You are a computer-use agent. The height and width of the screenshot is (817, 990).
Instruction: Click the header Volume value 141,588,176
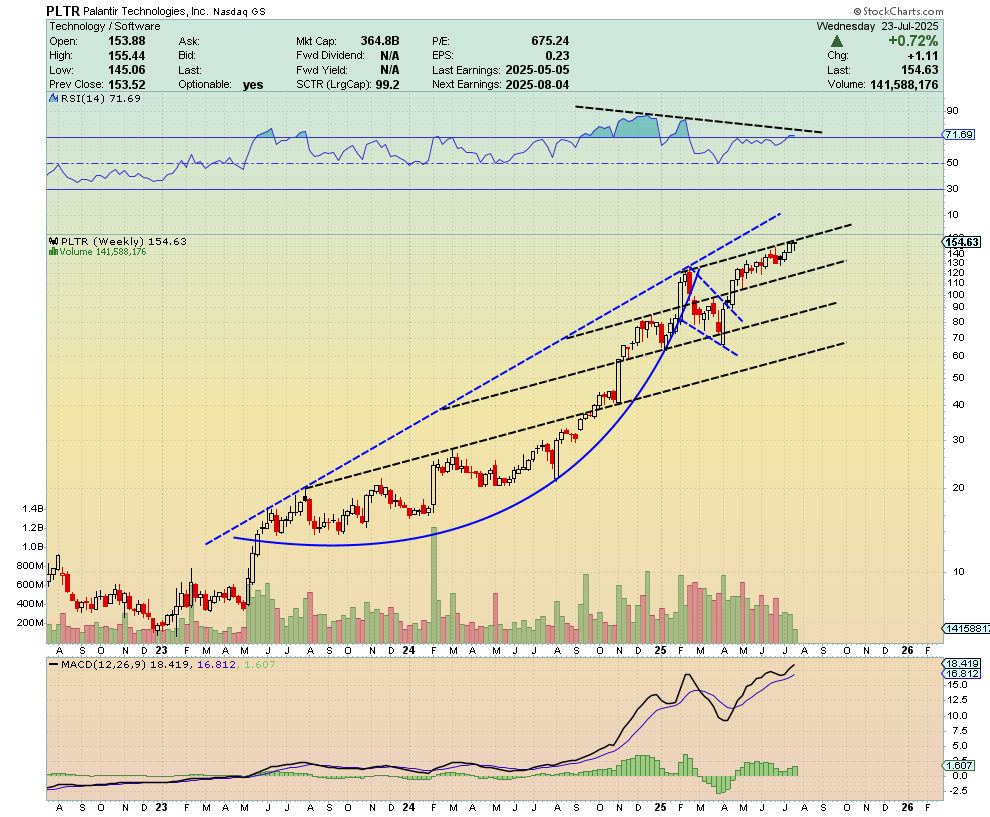904,85
